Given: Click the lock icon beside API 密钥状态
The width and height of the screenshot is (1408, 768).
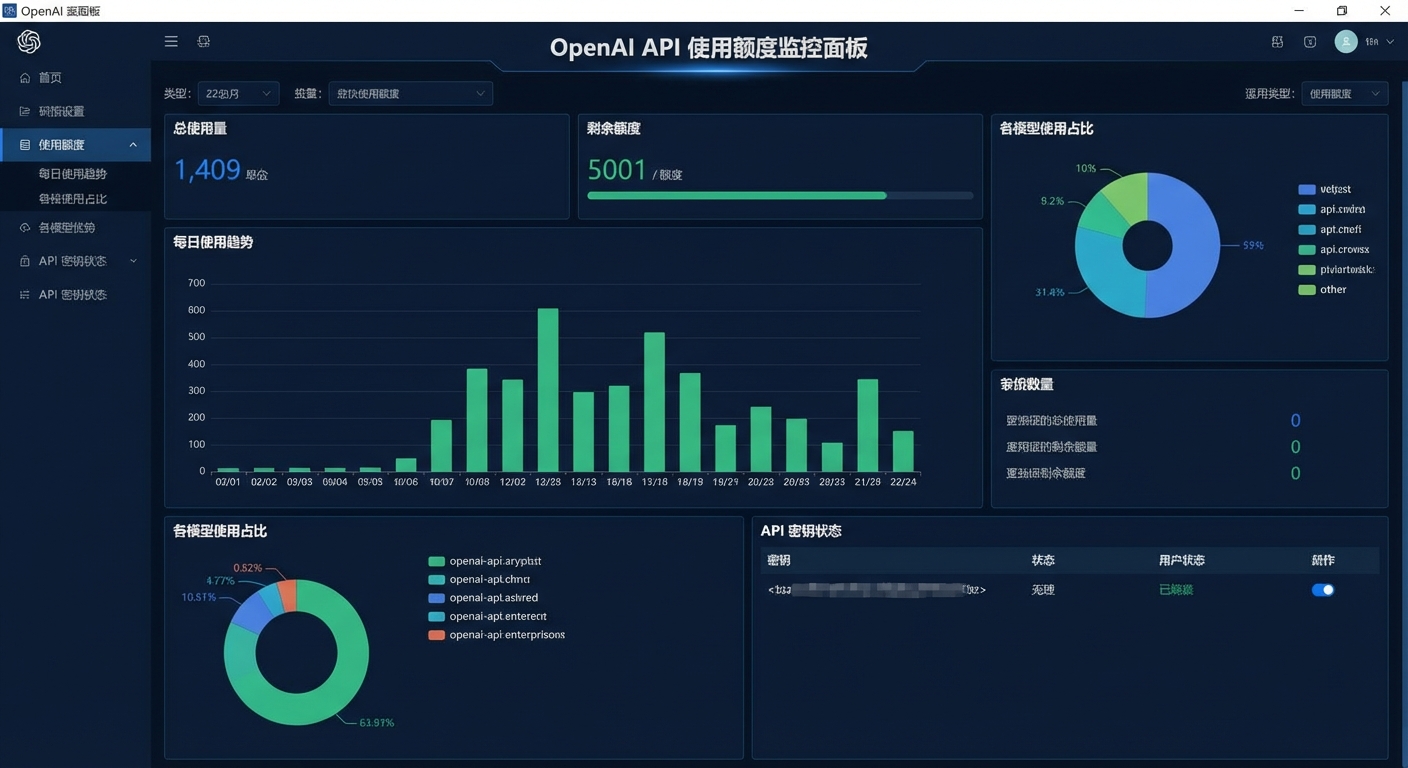Looking at the screenshot, I should pos(25,261).
